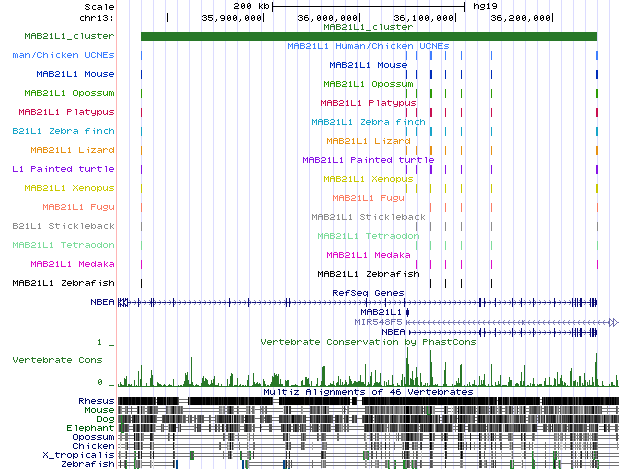Viewport: 620px width, 469px height.
Task: Click the Vertebrate Conservation by PhastCons title
Action: 368,342
